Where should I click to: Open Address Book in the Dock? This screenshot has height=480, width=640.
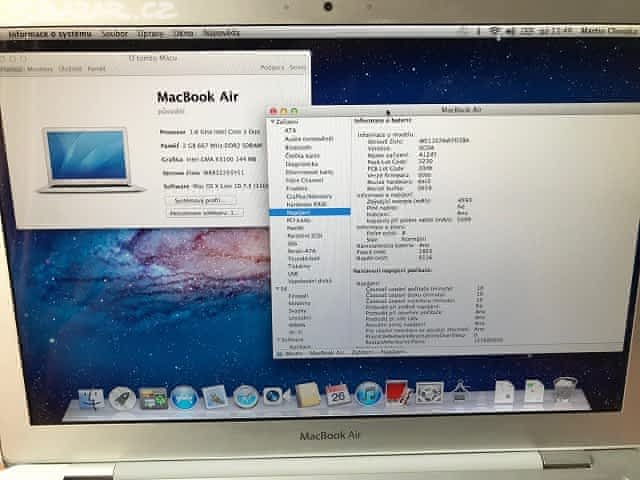coord(307,395)
